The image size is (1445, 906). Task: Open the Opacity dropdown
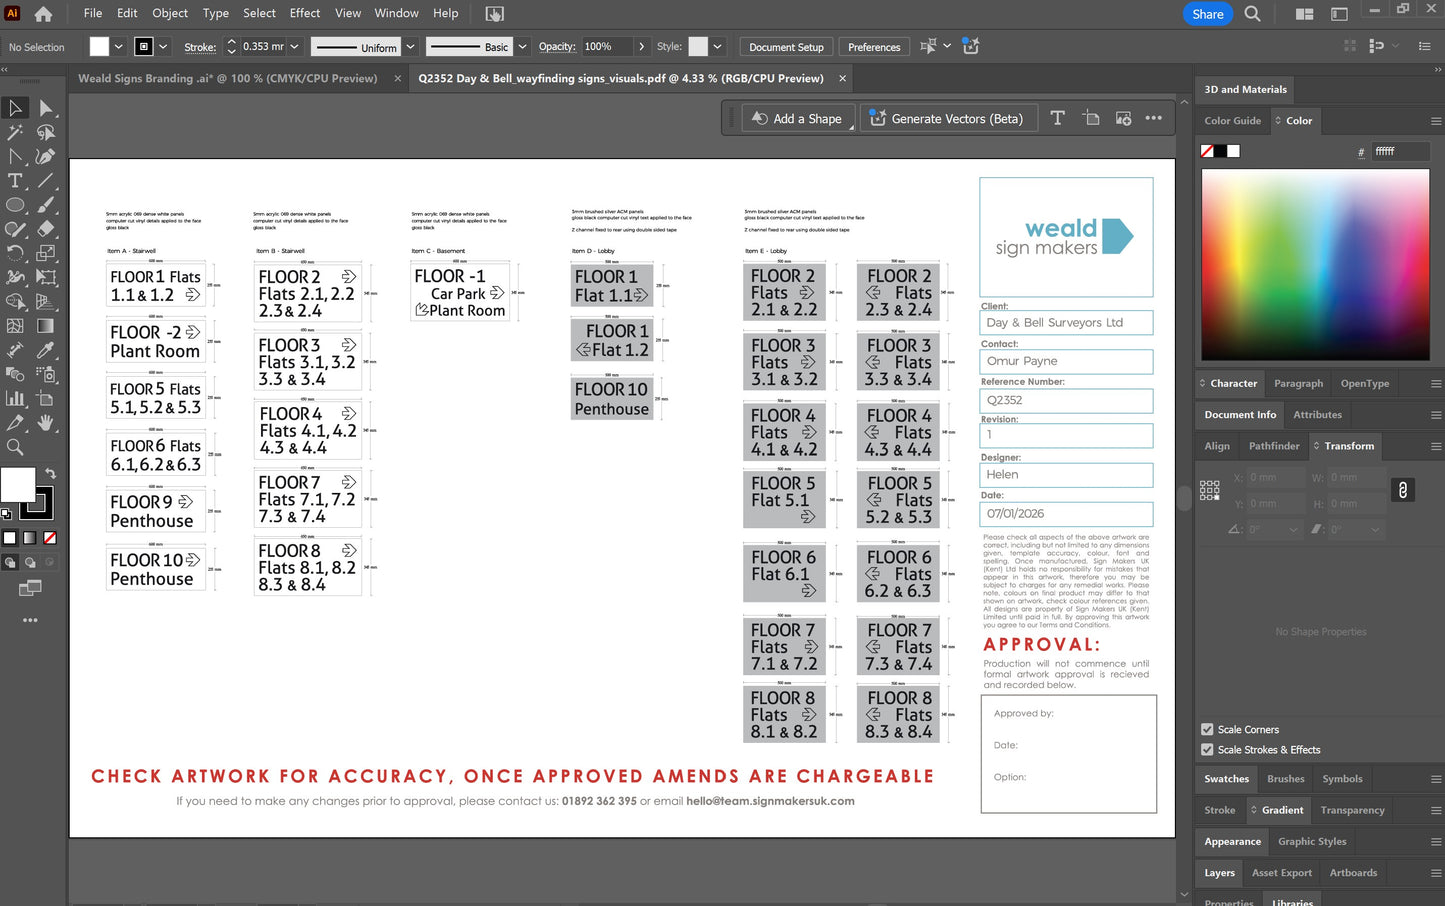pos(641,46)
